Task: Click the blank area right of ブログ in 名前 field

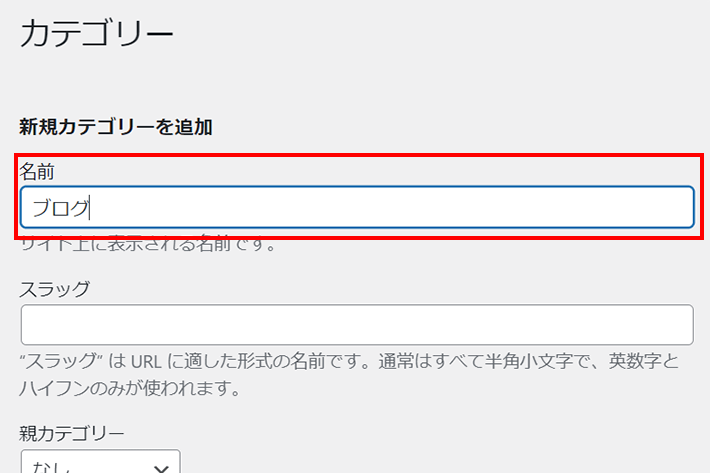Action: pyautogui.click(x=389, y=208)
